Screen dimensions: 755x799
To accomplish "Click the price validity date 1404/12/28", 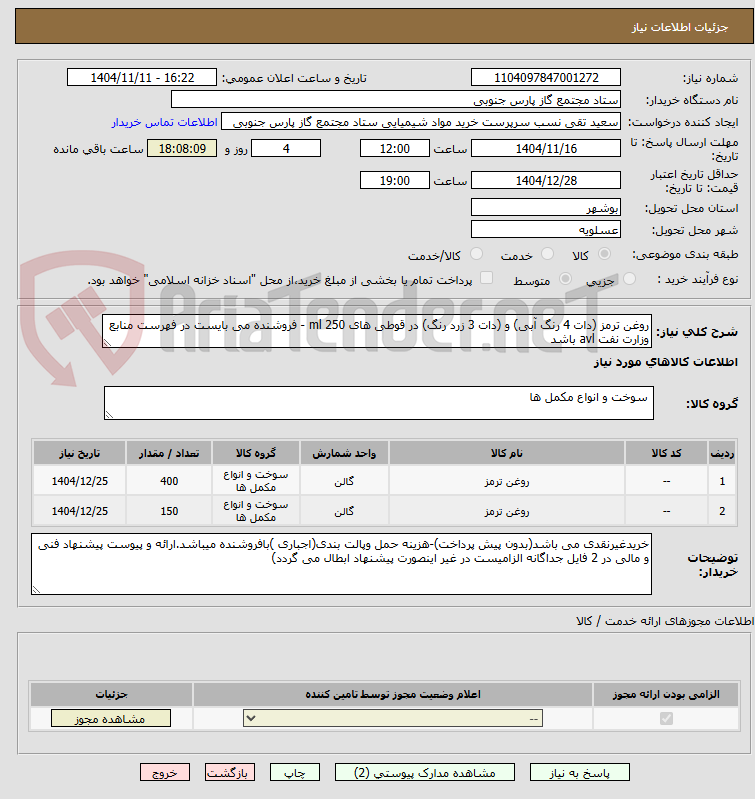I will [x=546, y=180].
